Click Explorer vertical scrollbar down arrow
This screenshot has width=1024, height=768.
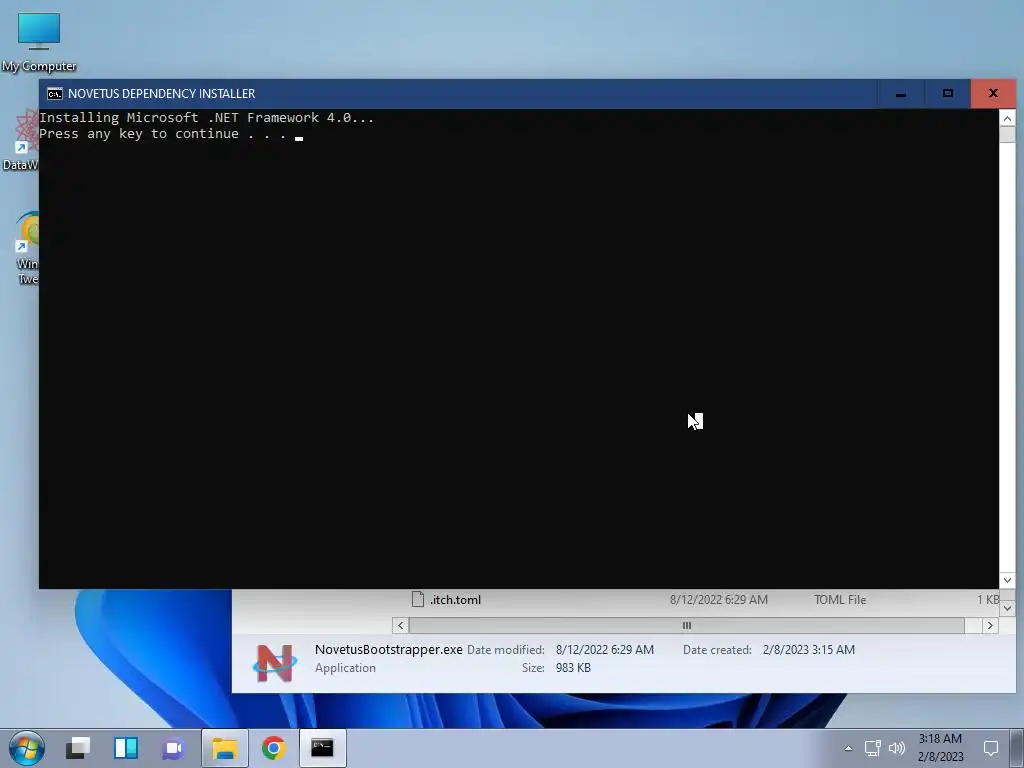1008,609
